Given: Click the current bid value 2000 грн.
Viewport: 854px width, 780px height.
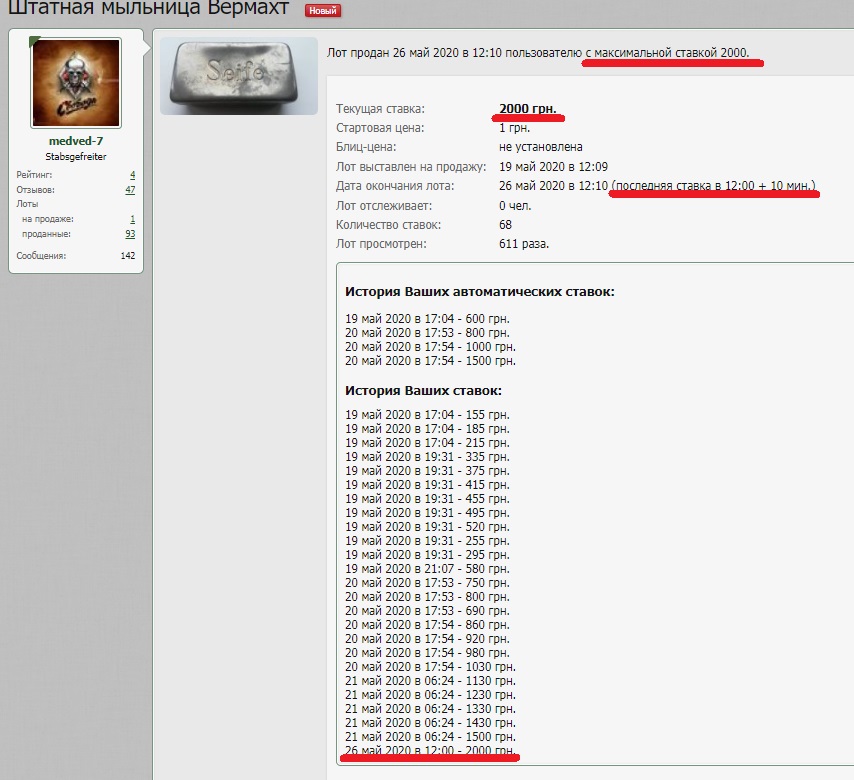Looking at the screenshot, I should 528,108.
